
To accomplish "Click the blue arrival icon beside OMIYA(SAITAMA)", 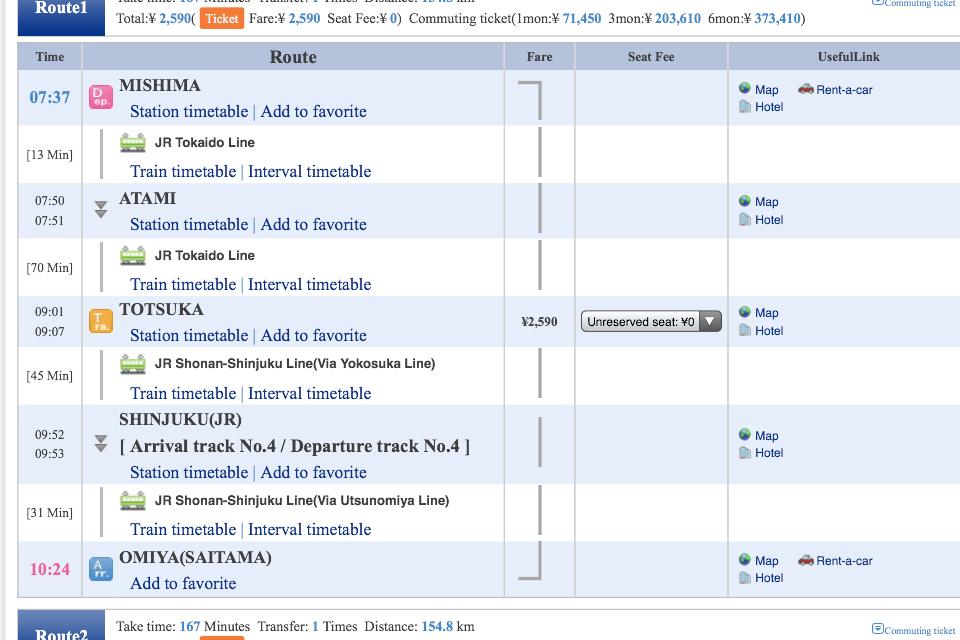I will pos(101,570).
